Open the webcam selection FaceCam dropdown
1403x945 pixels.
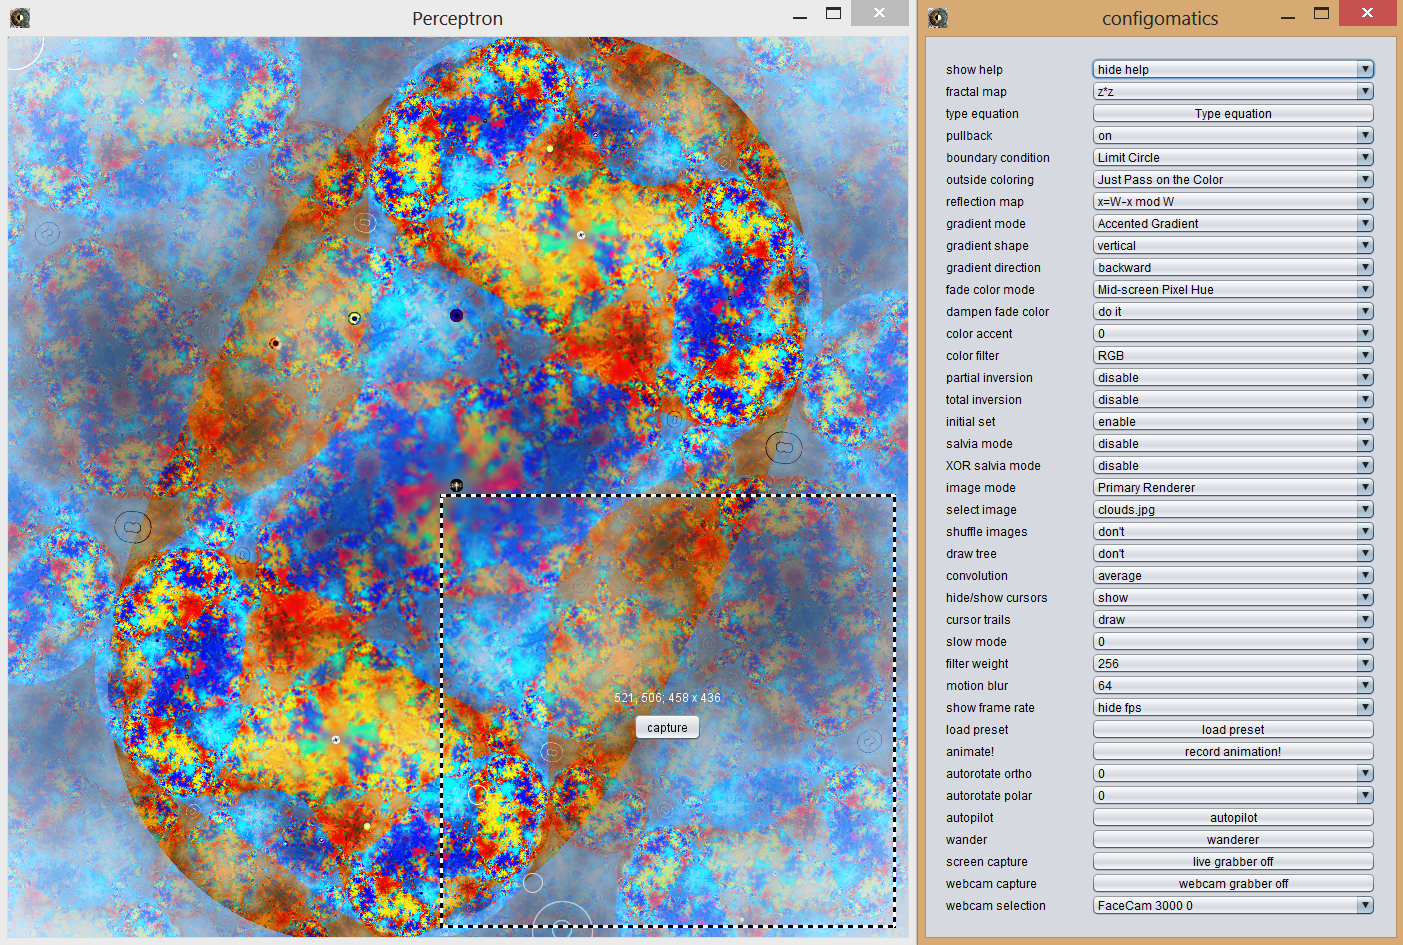pyautogui.click(x=1233, y=906)
